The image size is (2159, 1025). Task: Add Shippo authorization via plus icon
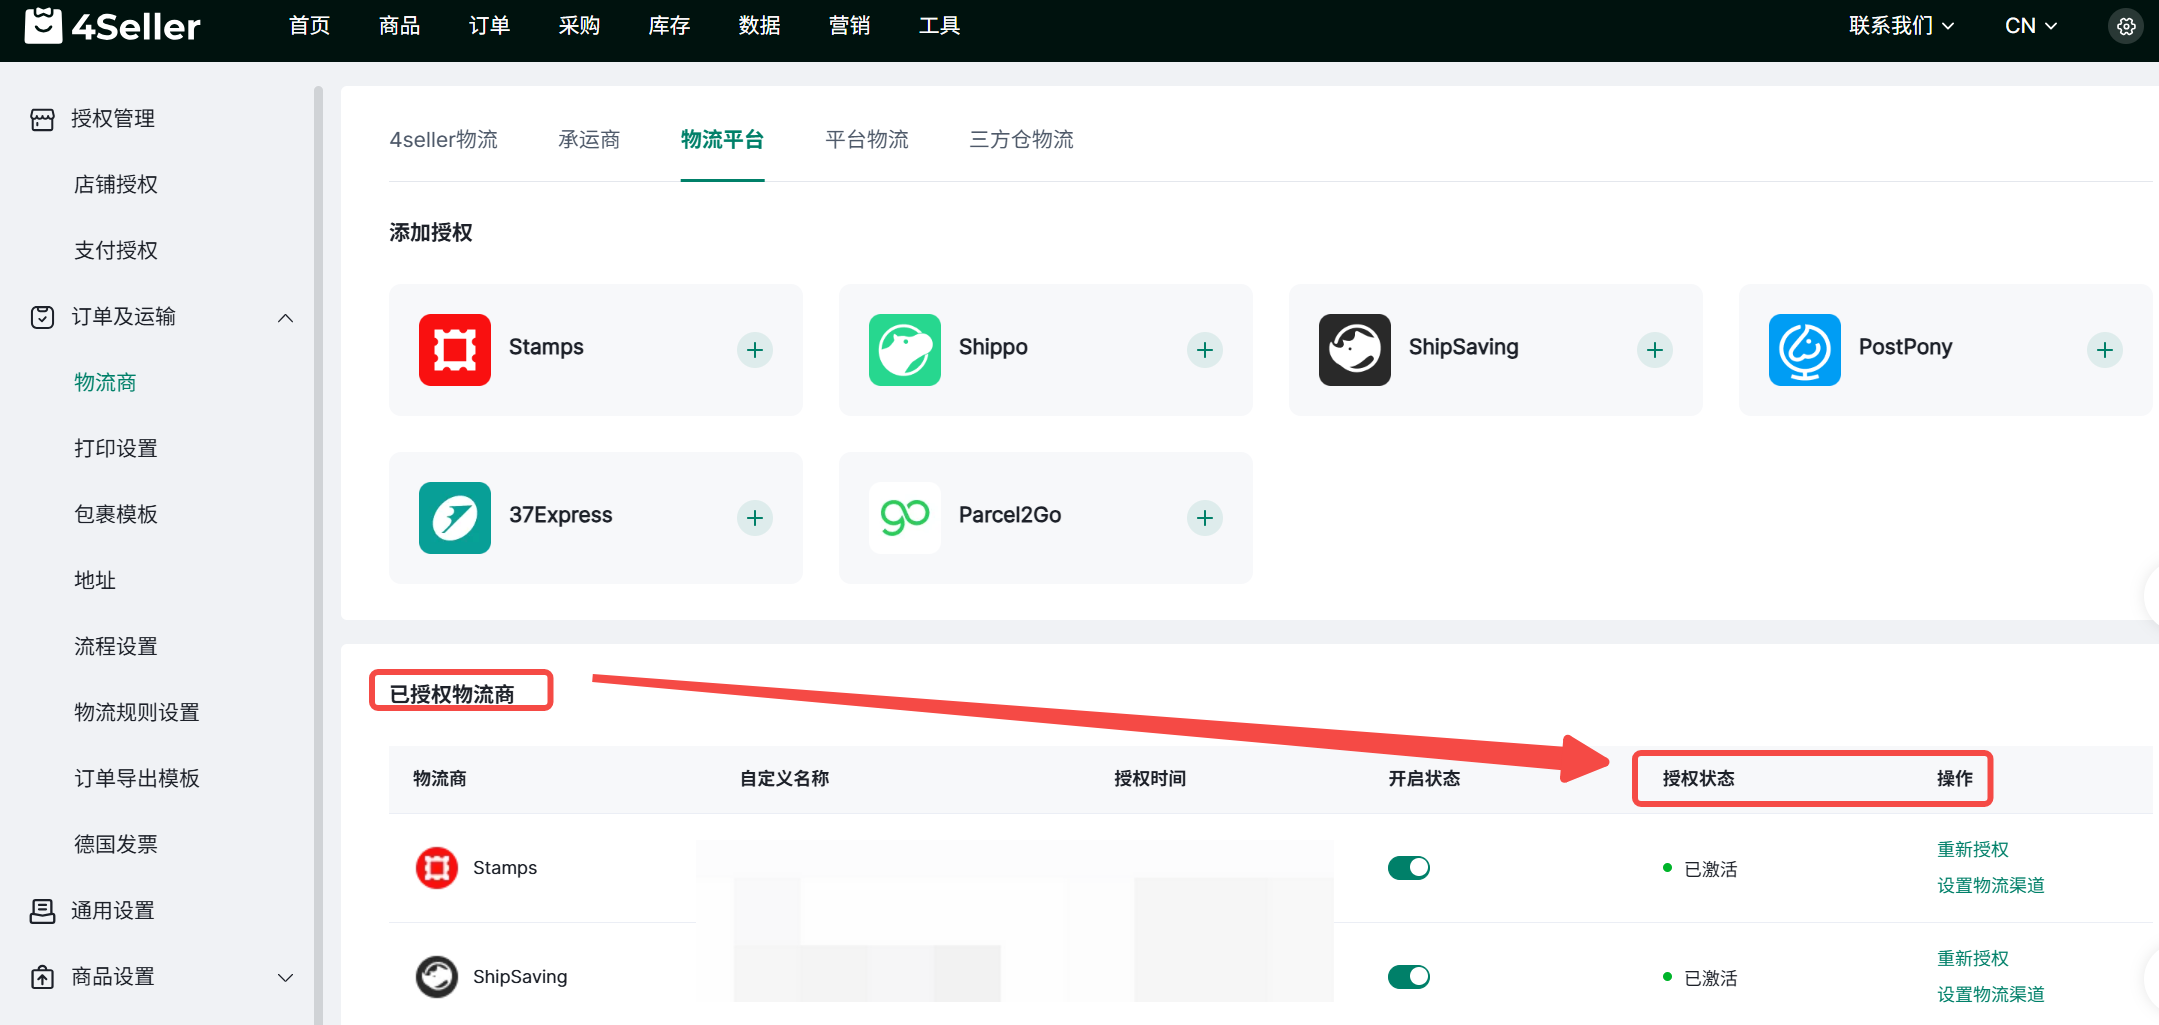pos(1204,350)
